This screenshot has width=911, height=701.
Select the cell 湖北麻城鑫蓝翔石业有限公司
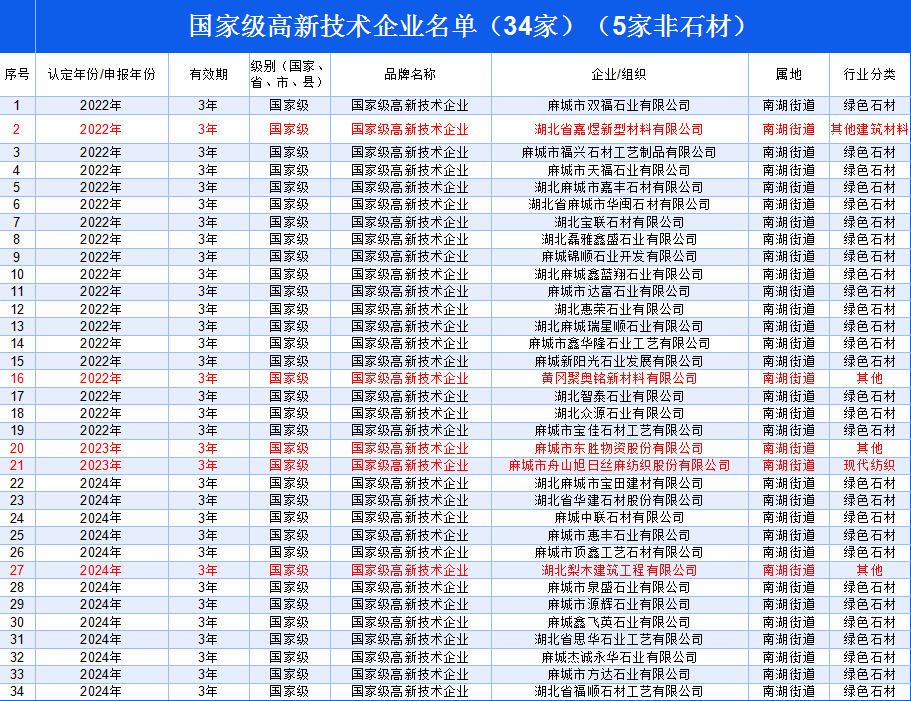(619, 275)
